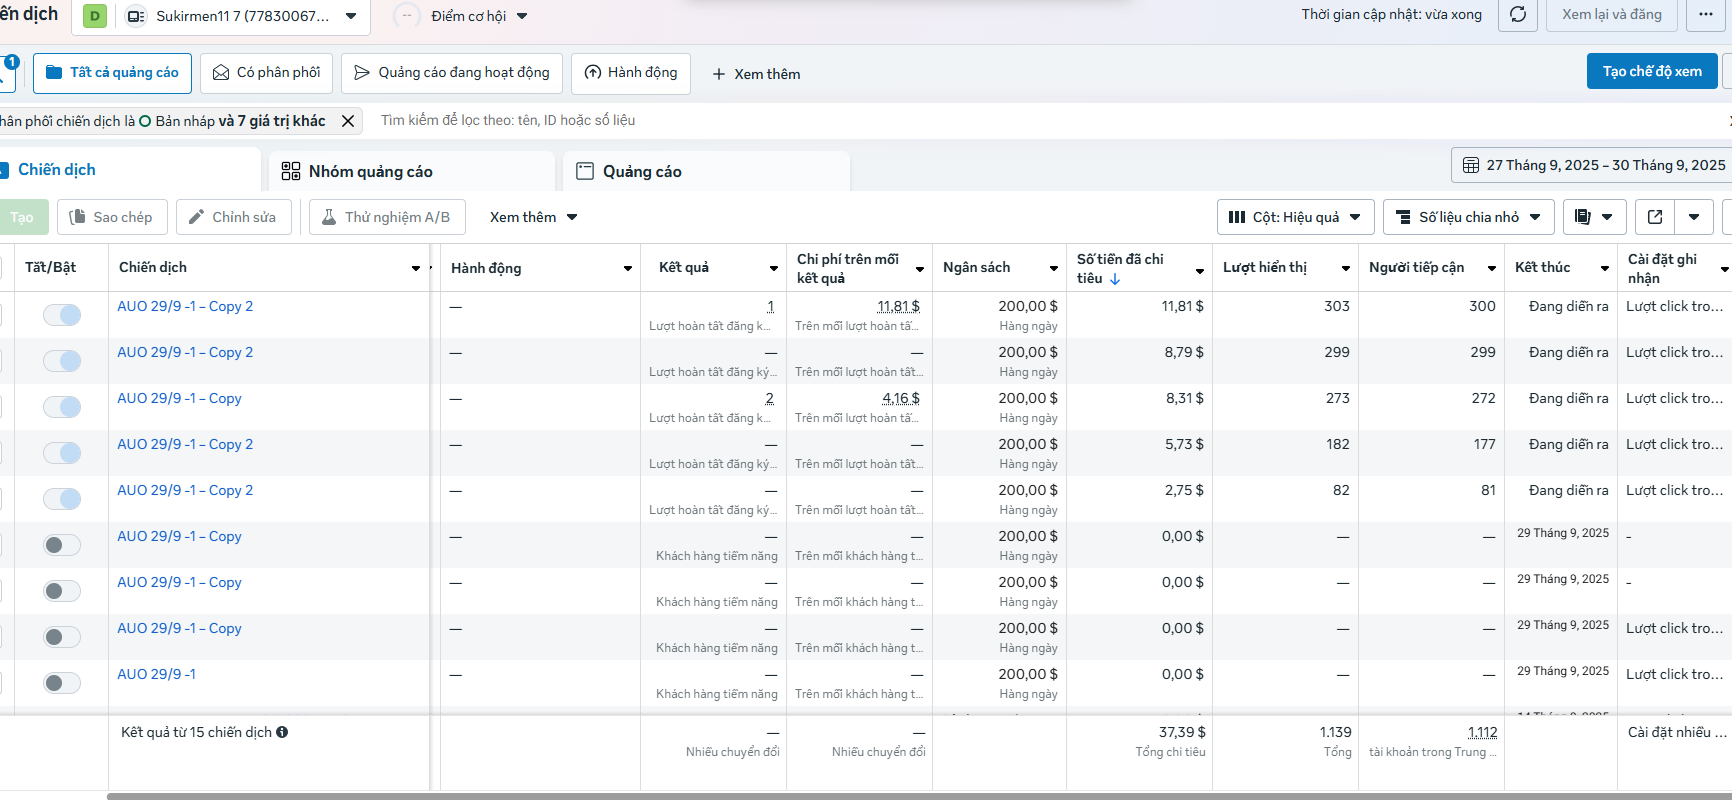Viewport: 1732px width, 800px height.
Task: Switch to the Quảng cáo tab
Action: 642,171
